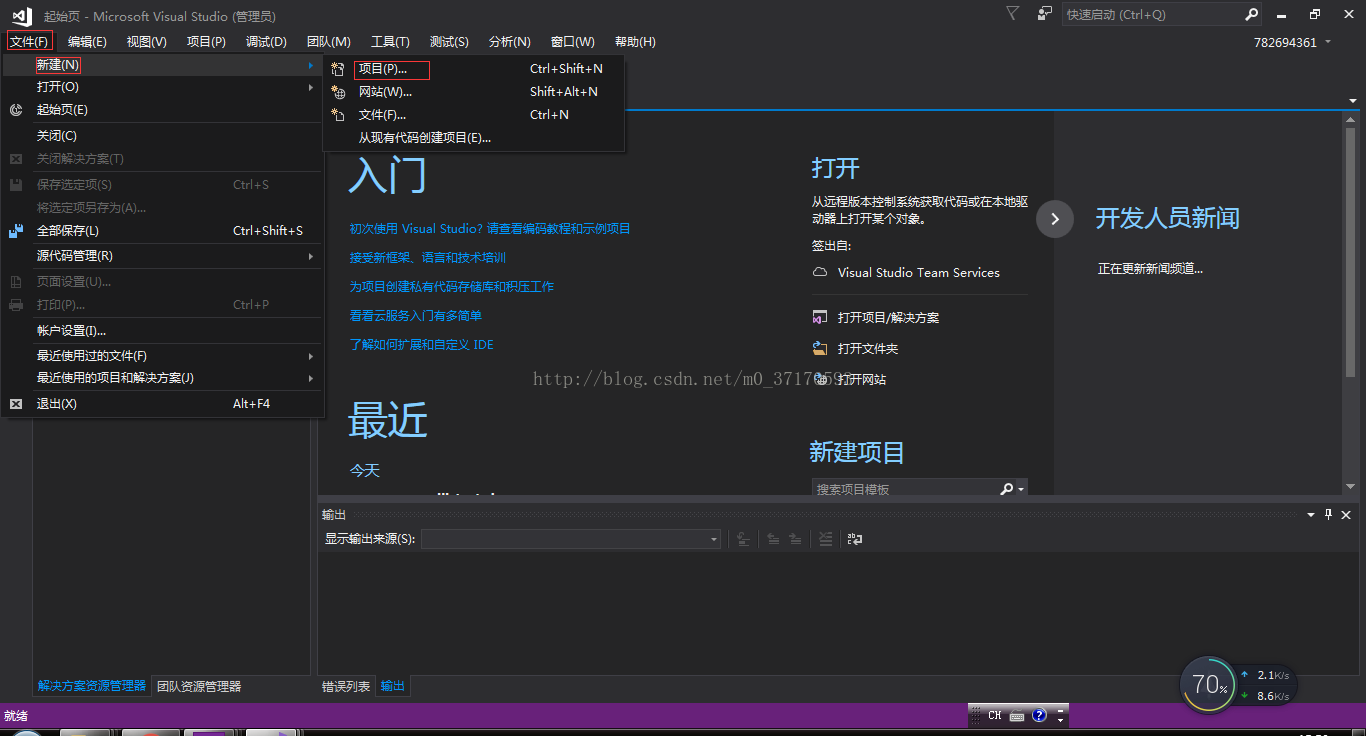Open the 文件(F) menu
The image size is (1366, 736).
(29, 41)
